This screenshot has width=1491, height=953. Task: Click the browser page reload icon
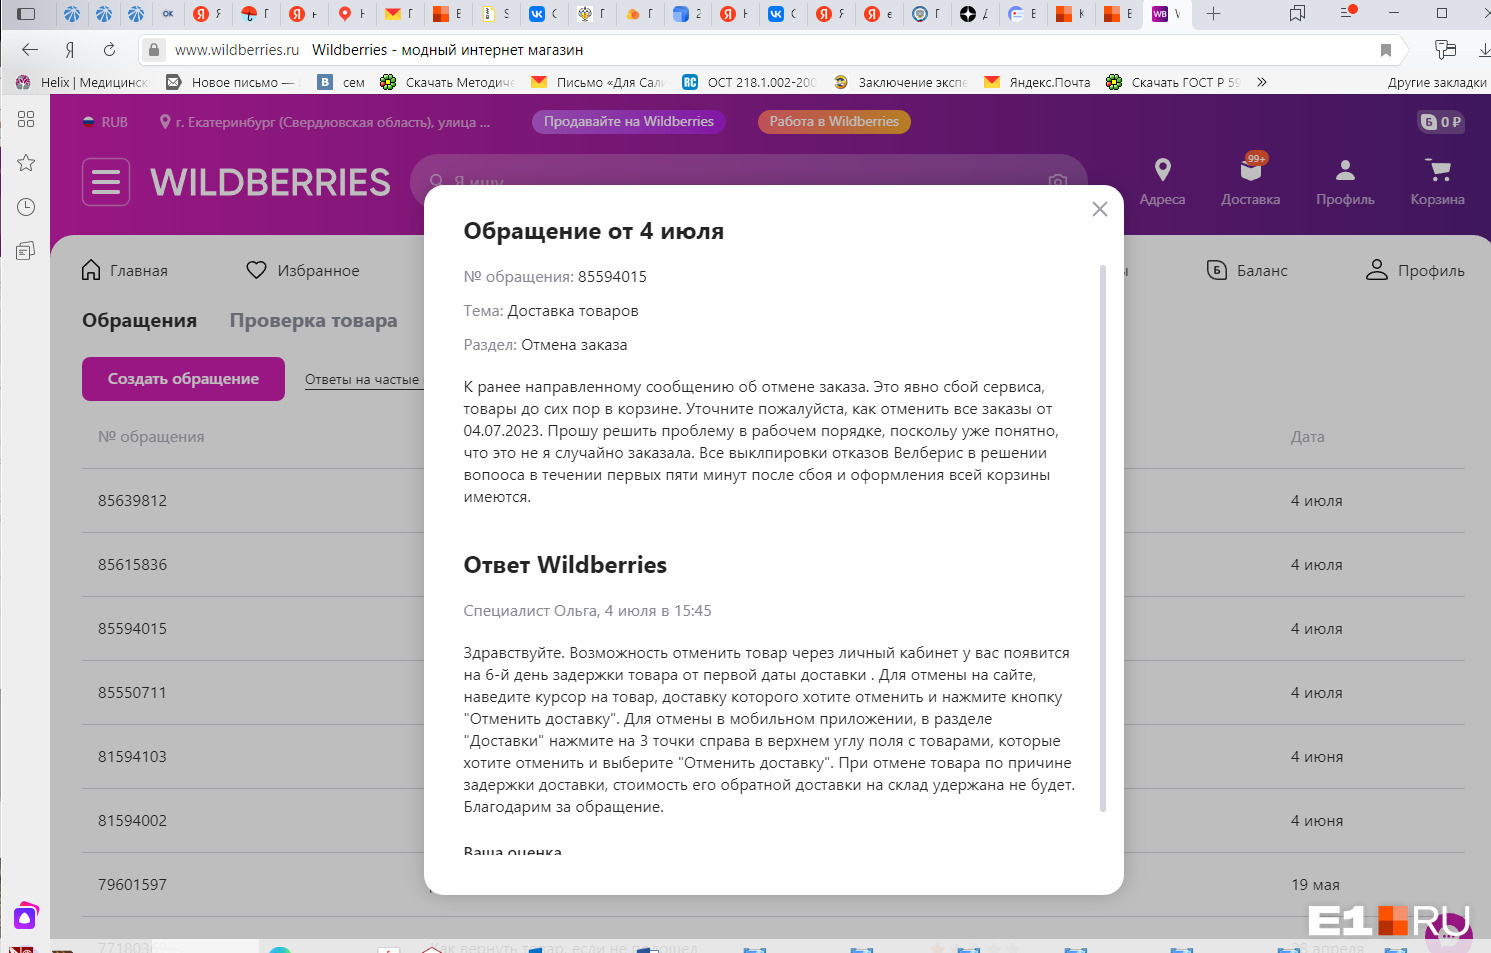tap(109, 49)
